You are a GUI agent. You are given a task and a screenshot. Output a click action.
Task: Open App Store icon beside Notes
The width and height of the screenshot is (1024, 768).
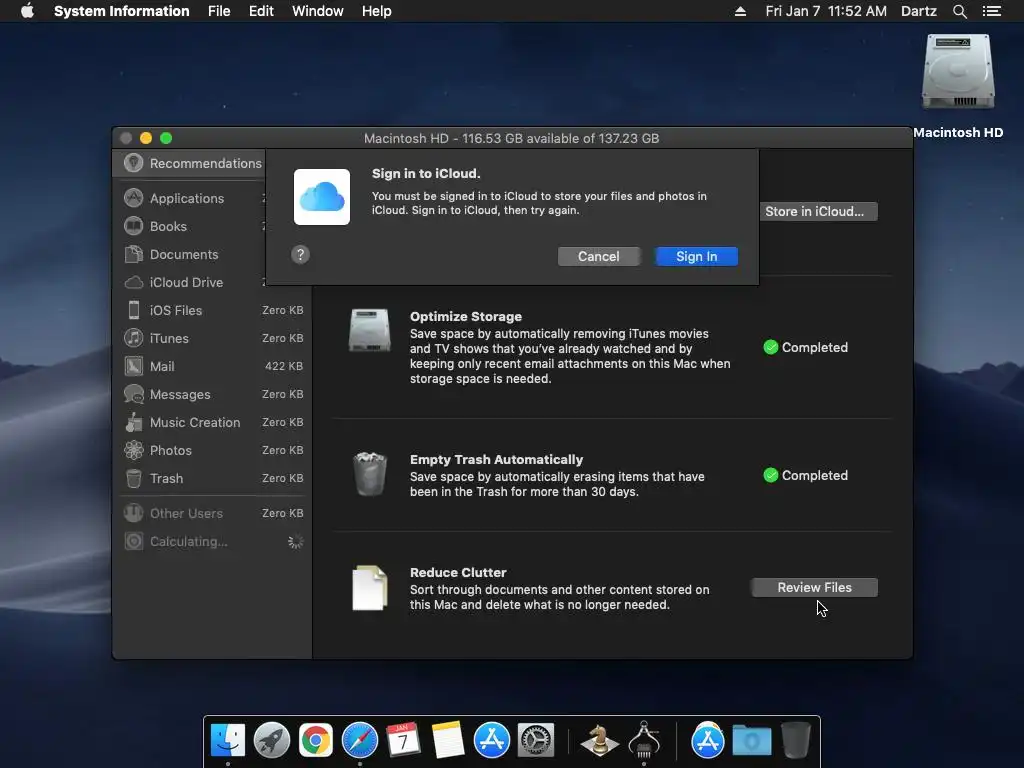[491, 740]
